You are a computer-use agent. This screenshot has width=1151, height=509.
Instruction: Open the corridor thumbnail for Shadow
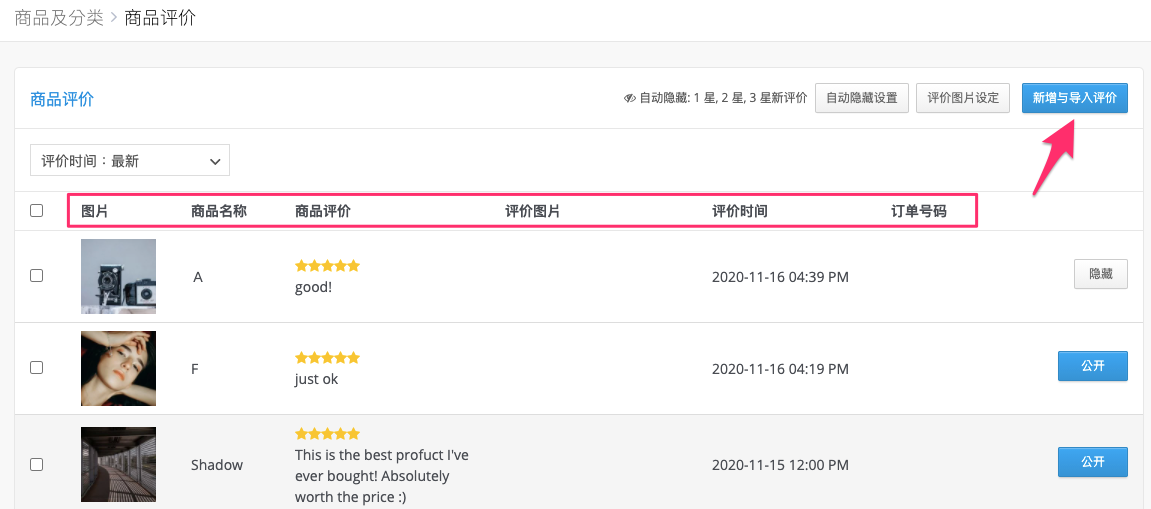pyautogui.click(x=118, y=464)
